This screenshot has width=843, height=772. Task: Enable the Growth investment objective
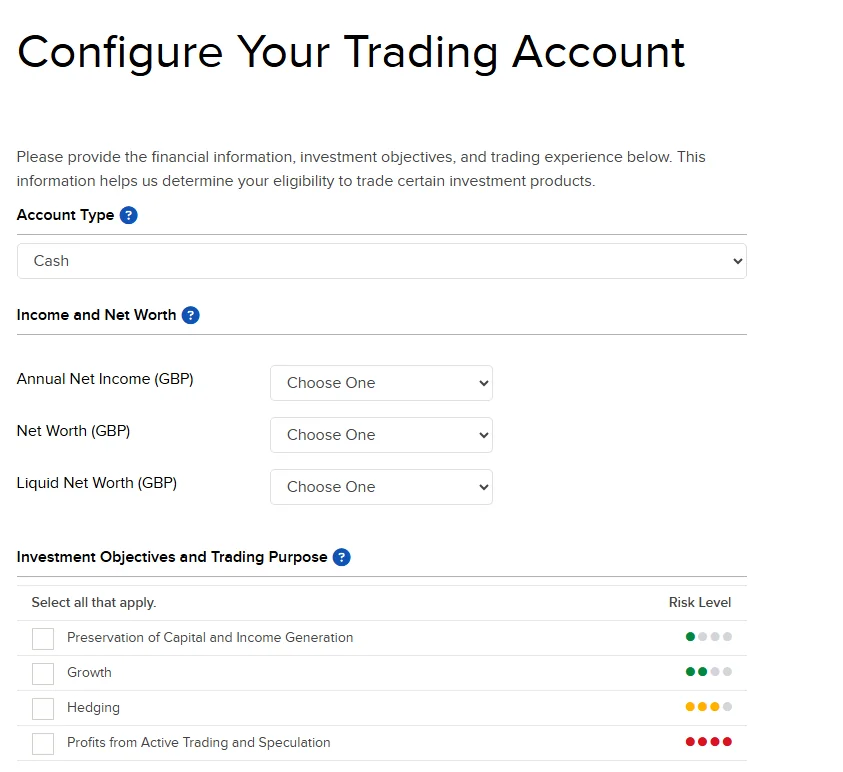coord(42,673)
